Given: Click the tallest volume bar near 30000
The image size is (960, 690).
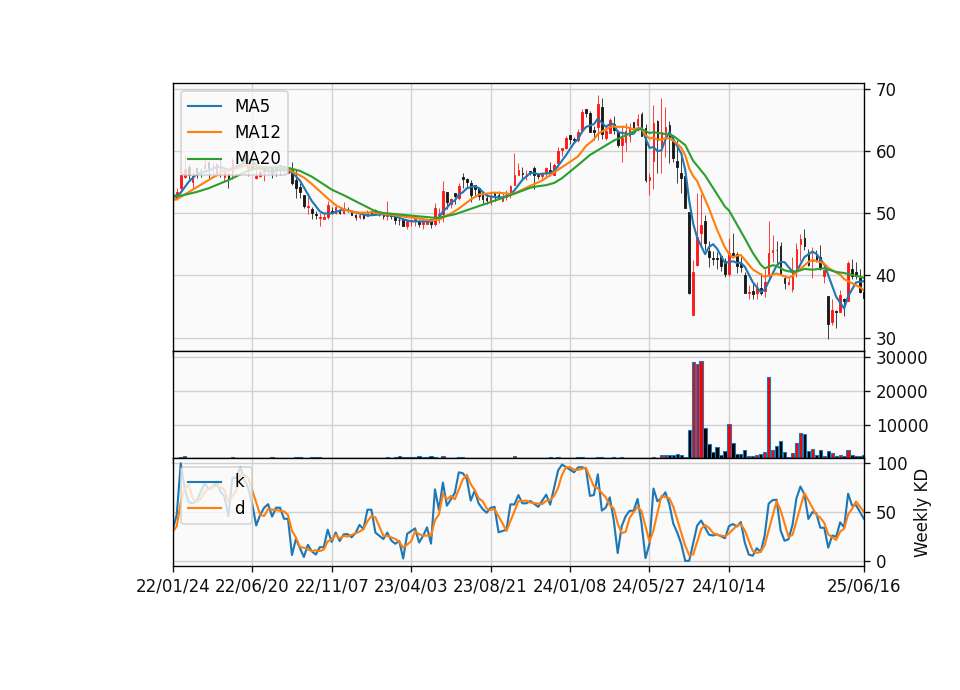Looking at the screenshot, I should 701,410.
